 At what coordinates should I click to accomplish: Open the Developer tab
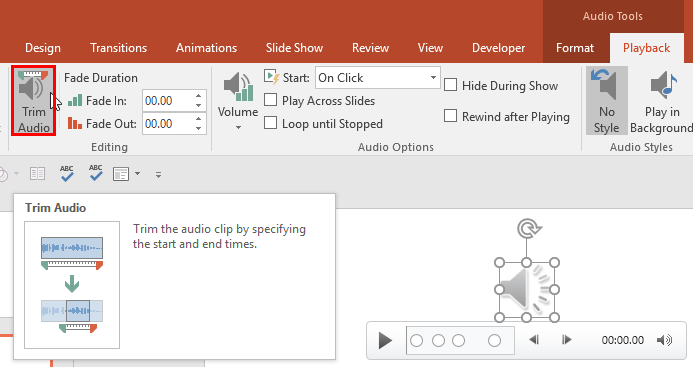tap(499, 48)
